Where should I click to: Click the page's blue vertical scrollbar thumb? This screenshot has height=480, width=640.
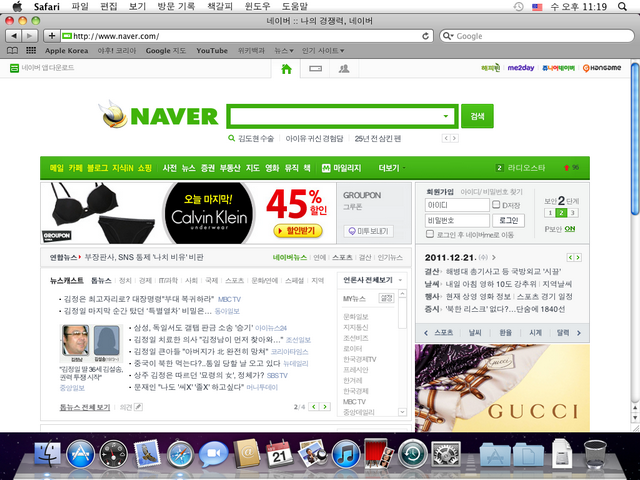(635, 139)
